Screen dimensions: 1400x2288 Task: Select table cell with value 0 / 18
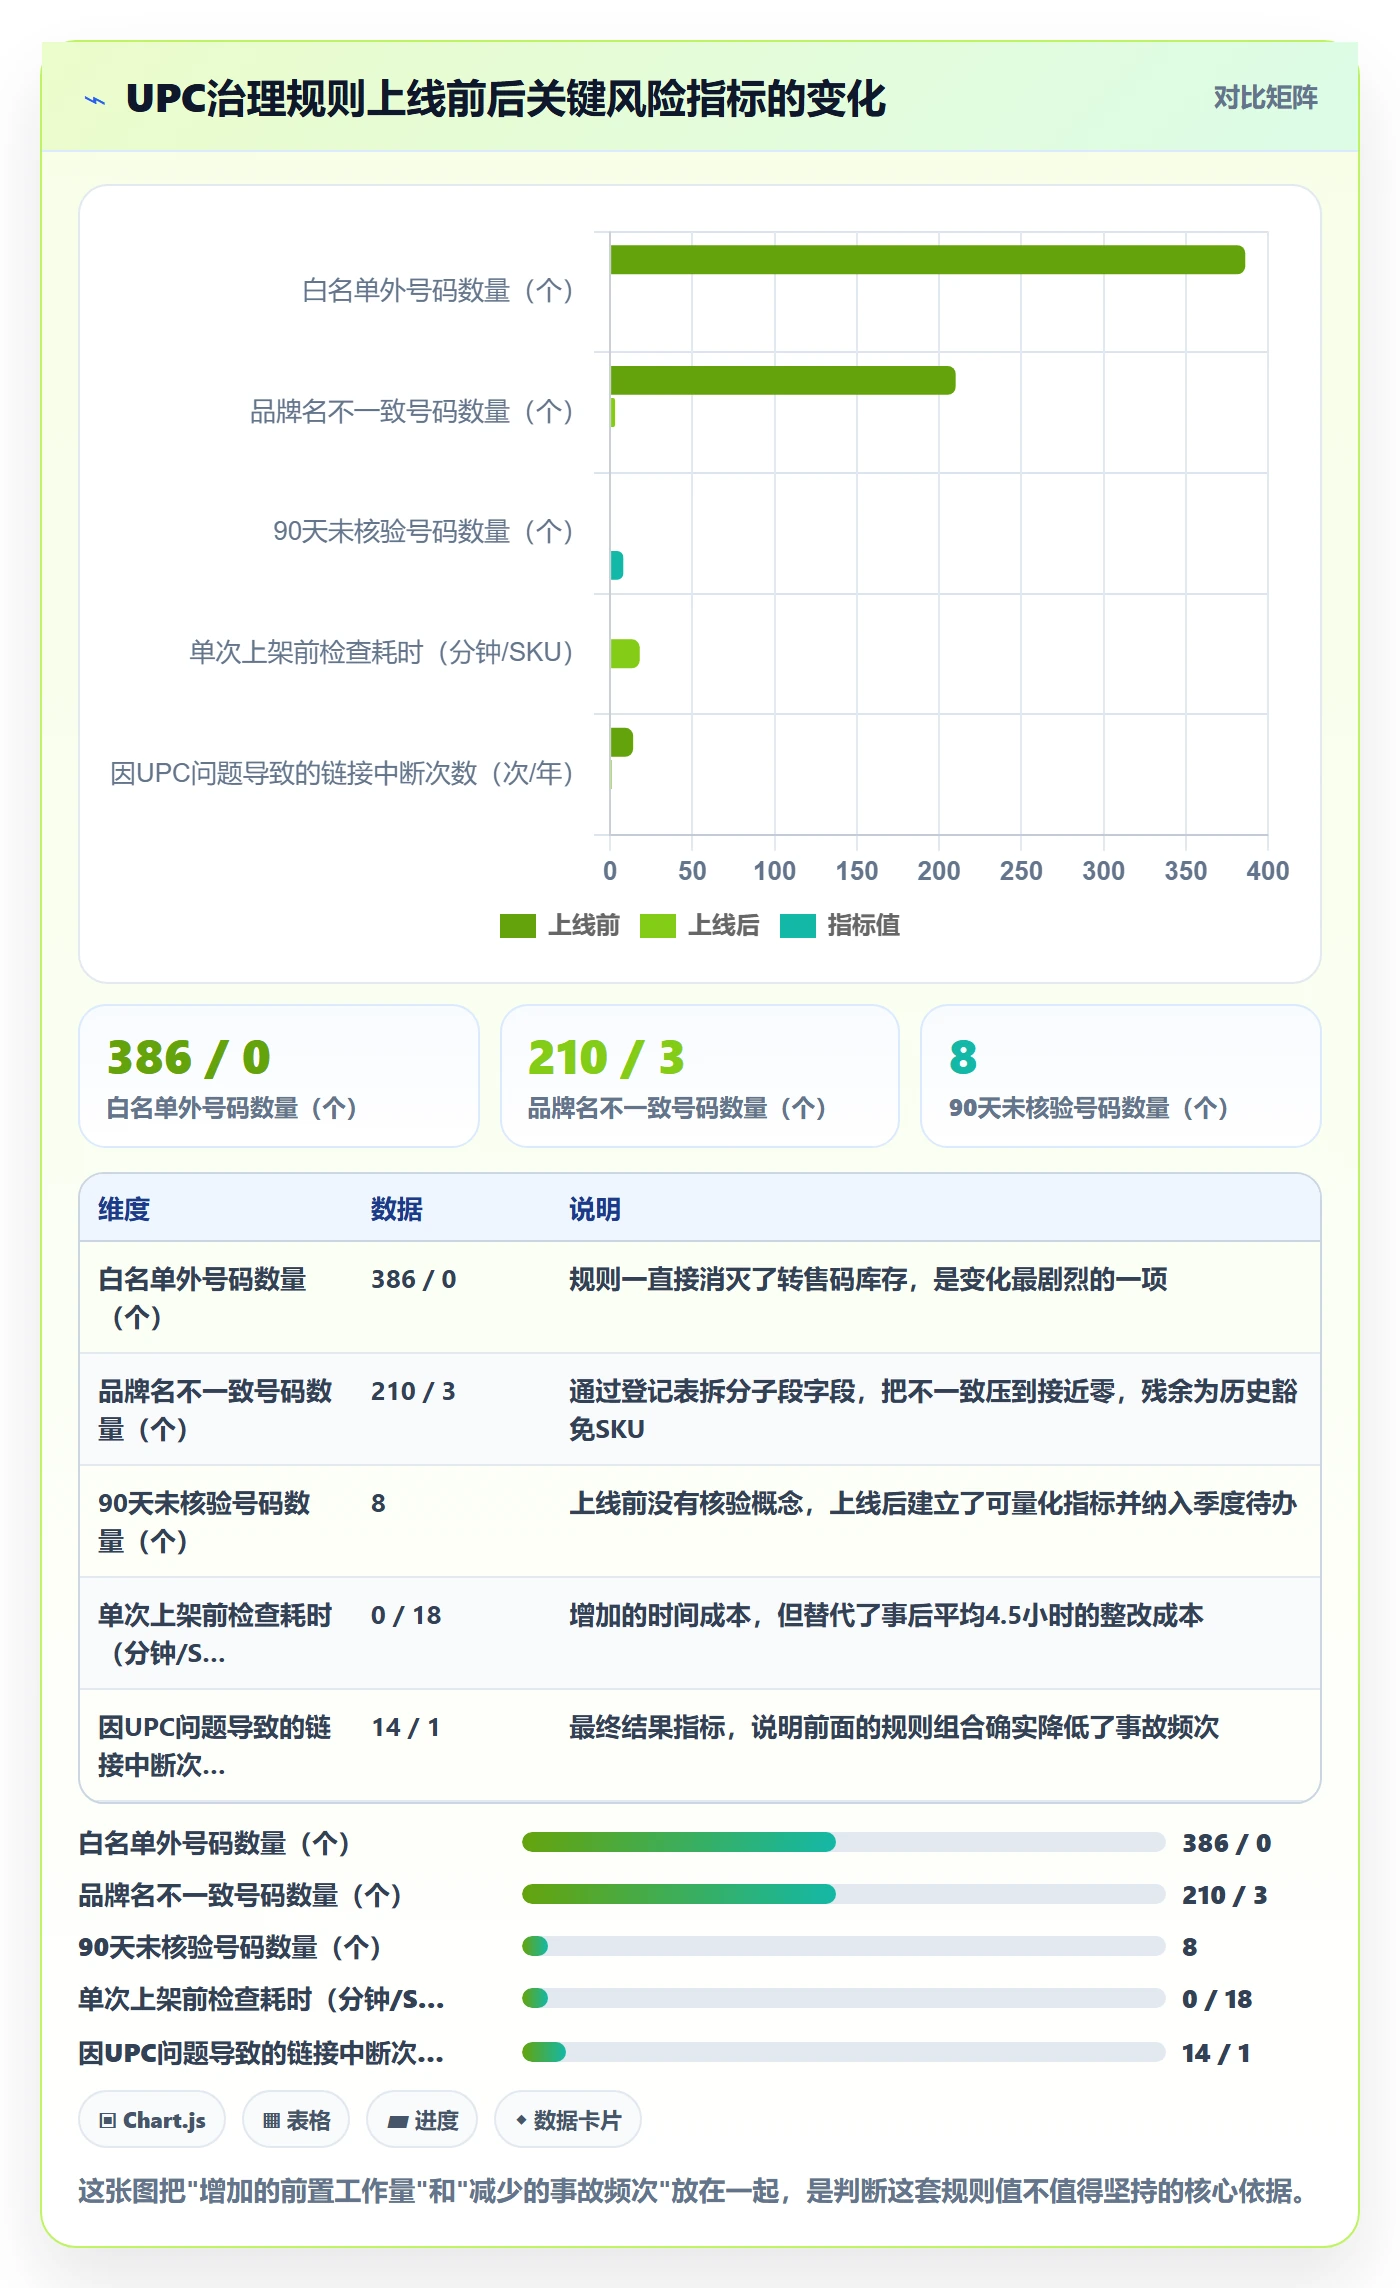(x=451, y=1634)
